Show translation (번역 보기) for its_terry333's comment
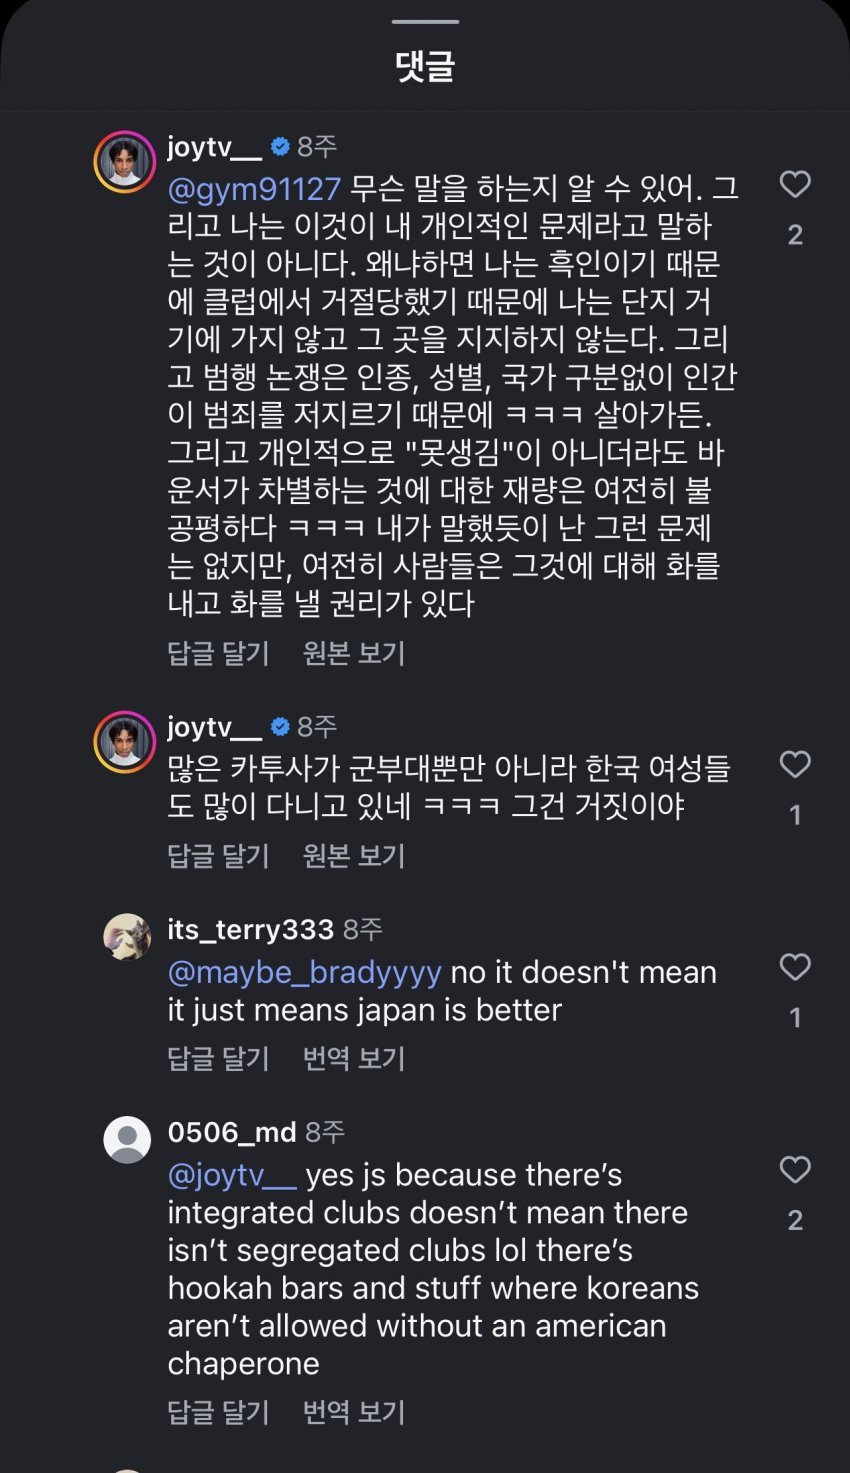Viewport: 850px width, 1473px height. 354,1059
